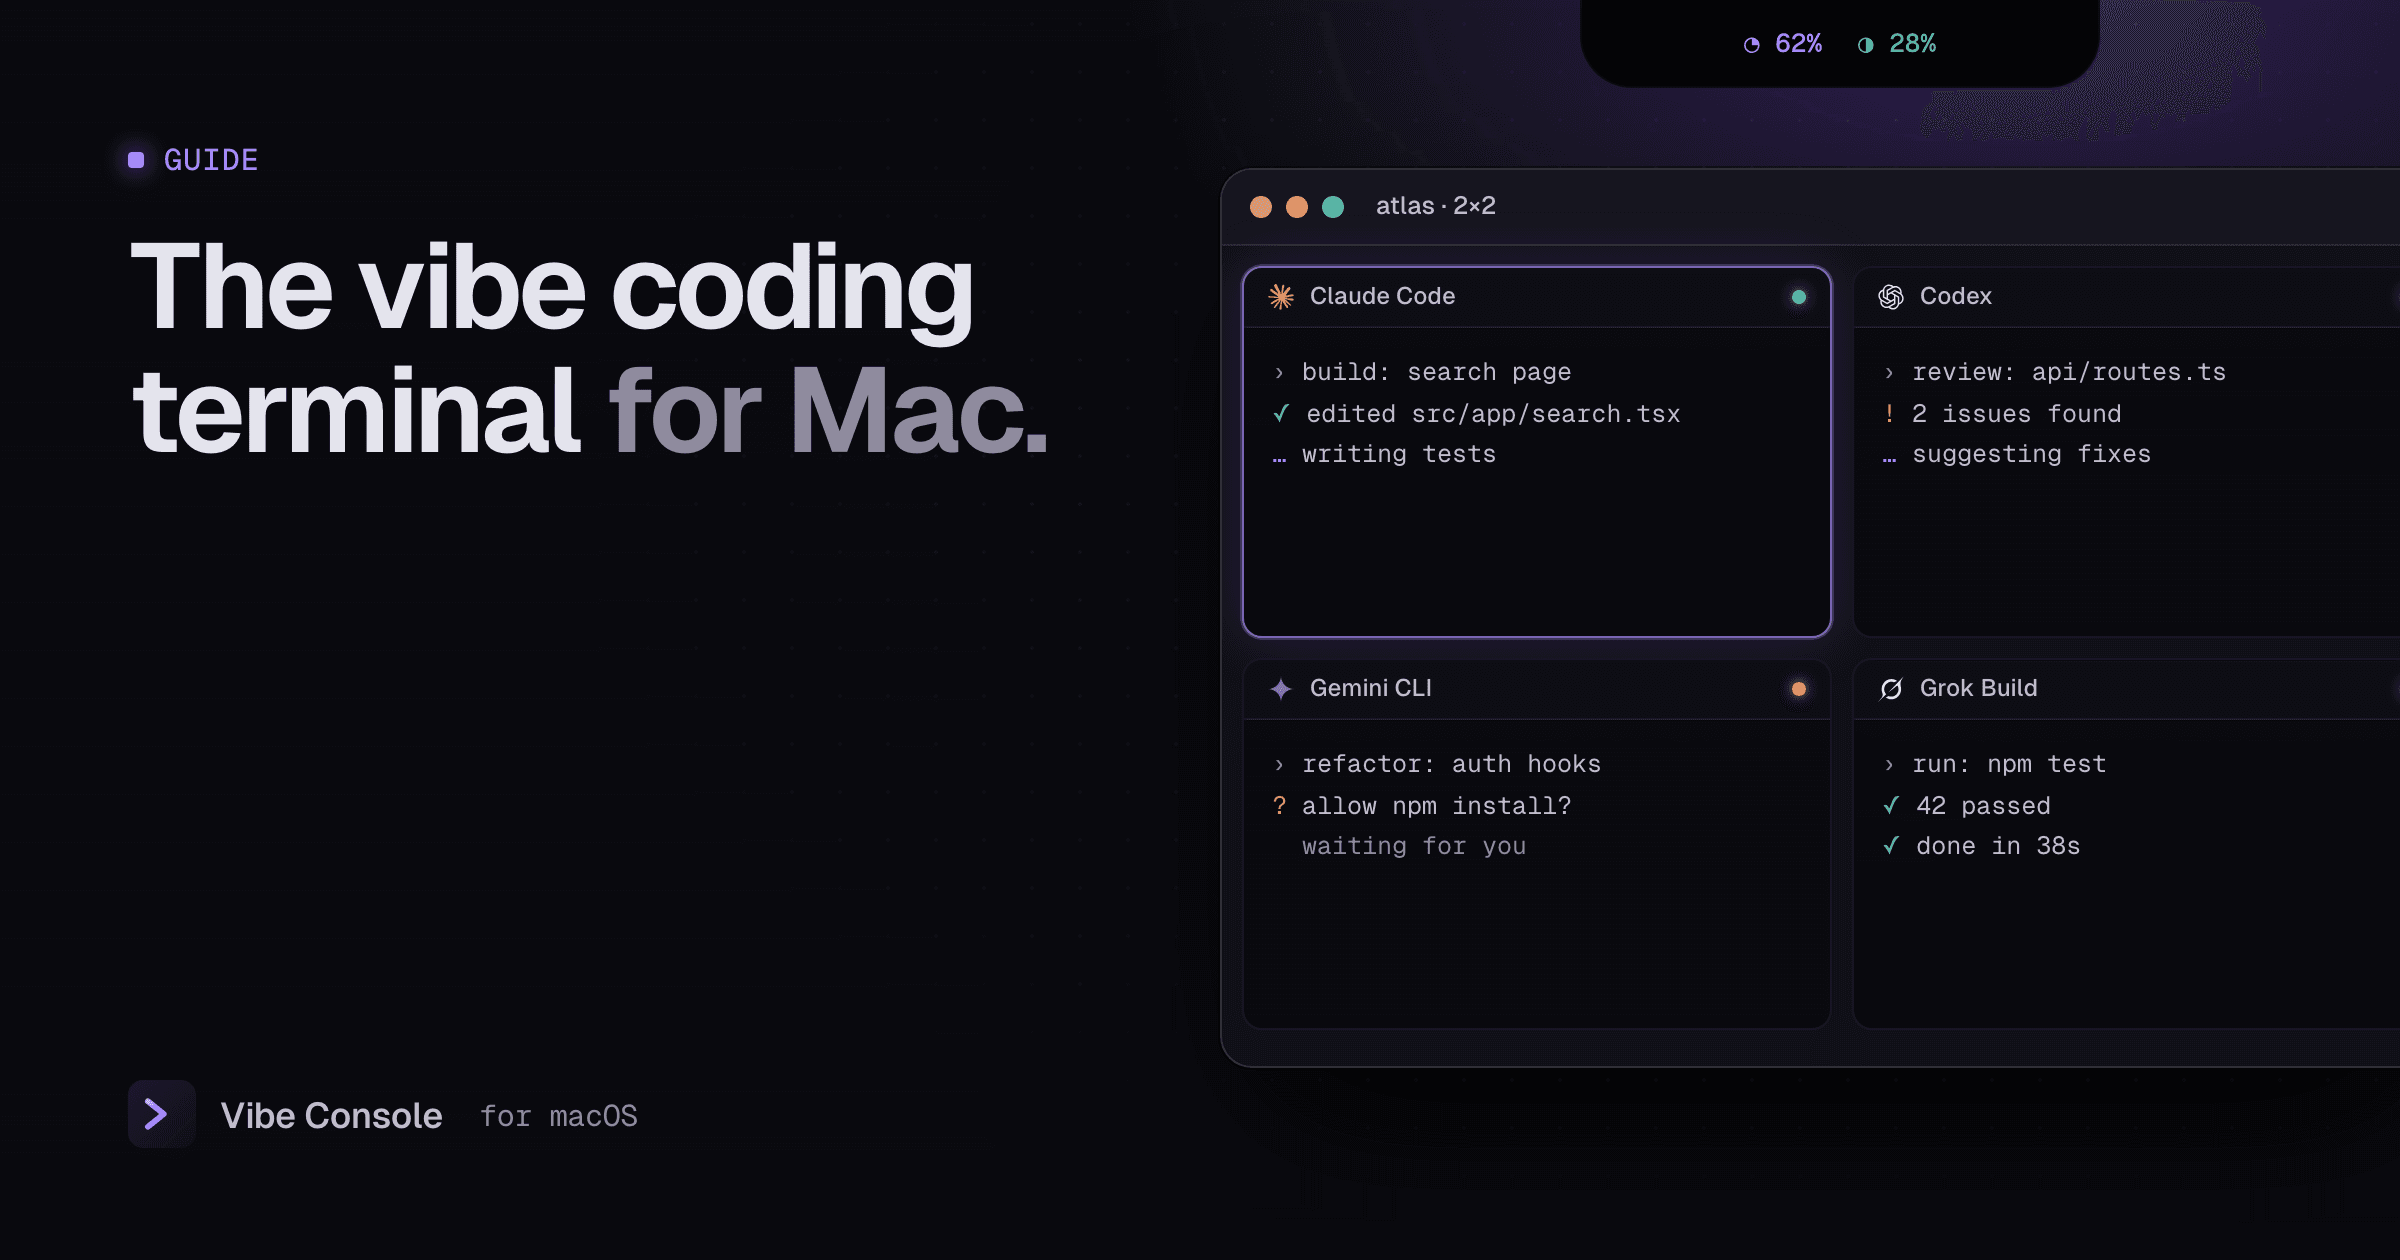
Task: Click the for Mac. headline words
Action: pos(829,411)
